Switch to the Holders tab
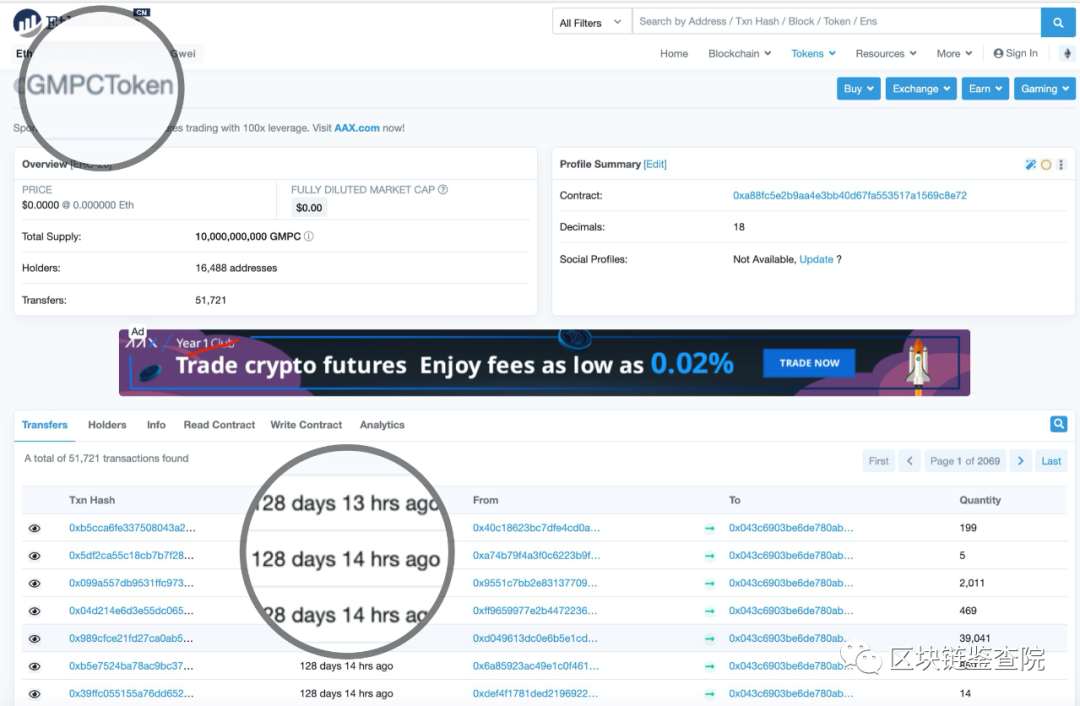Screen dimensions: 1080x706 [107, 425]
